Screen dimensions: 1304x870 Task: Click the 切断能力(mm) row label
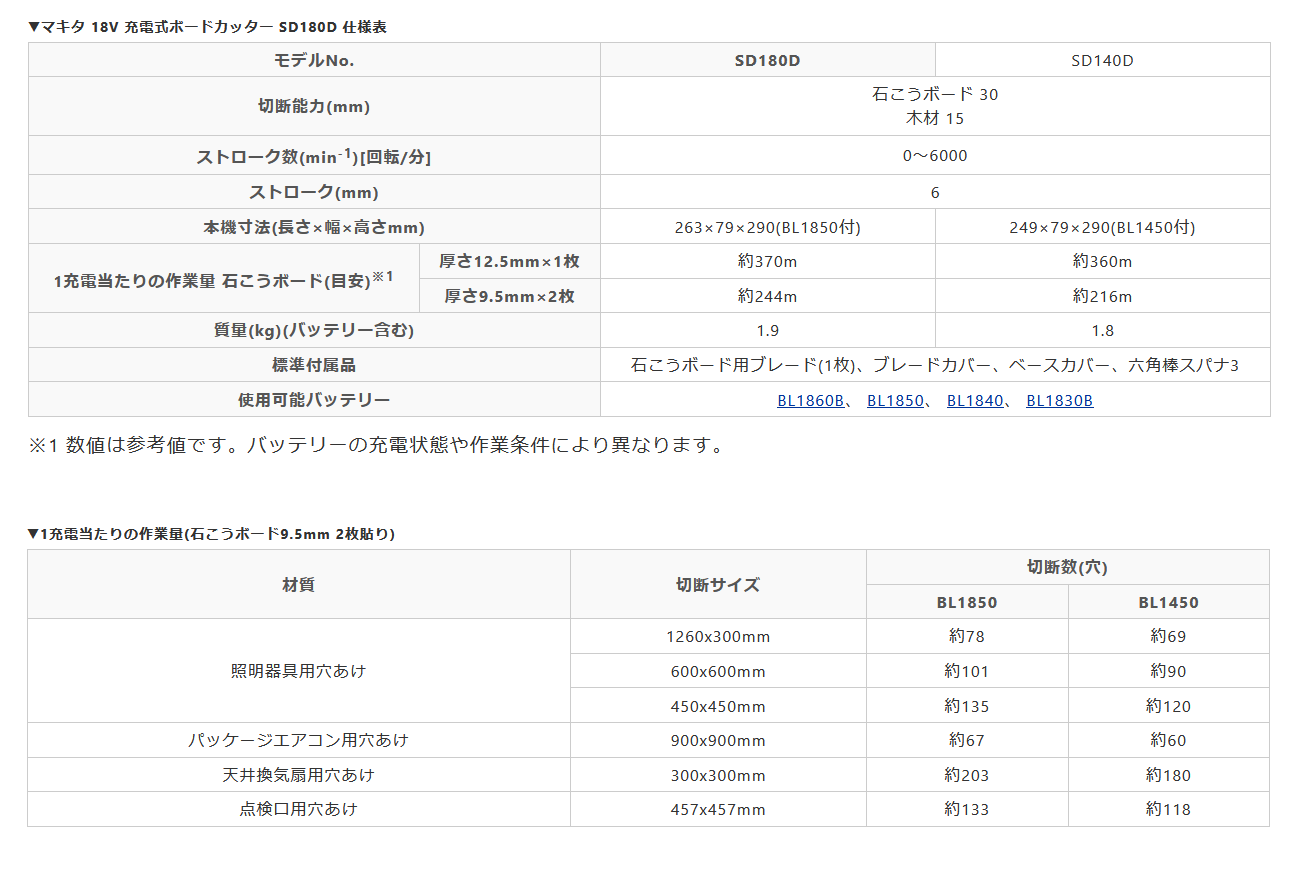click(314, 106)
